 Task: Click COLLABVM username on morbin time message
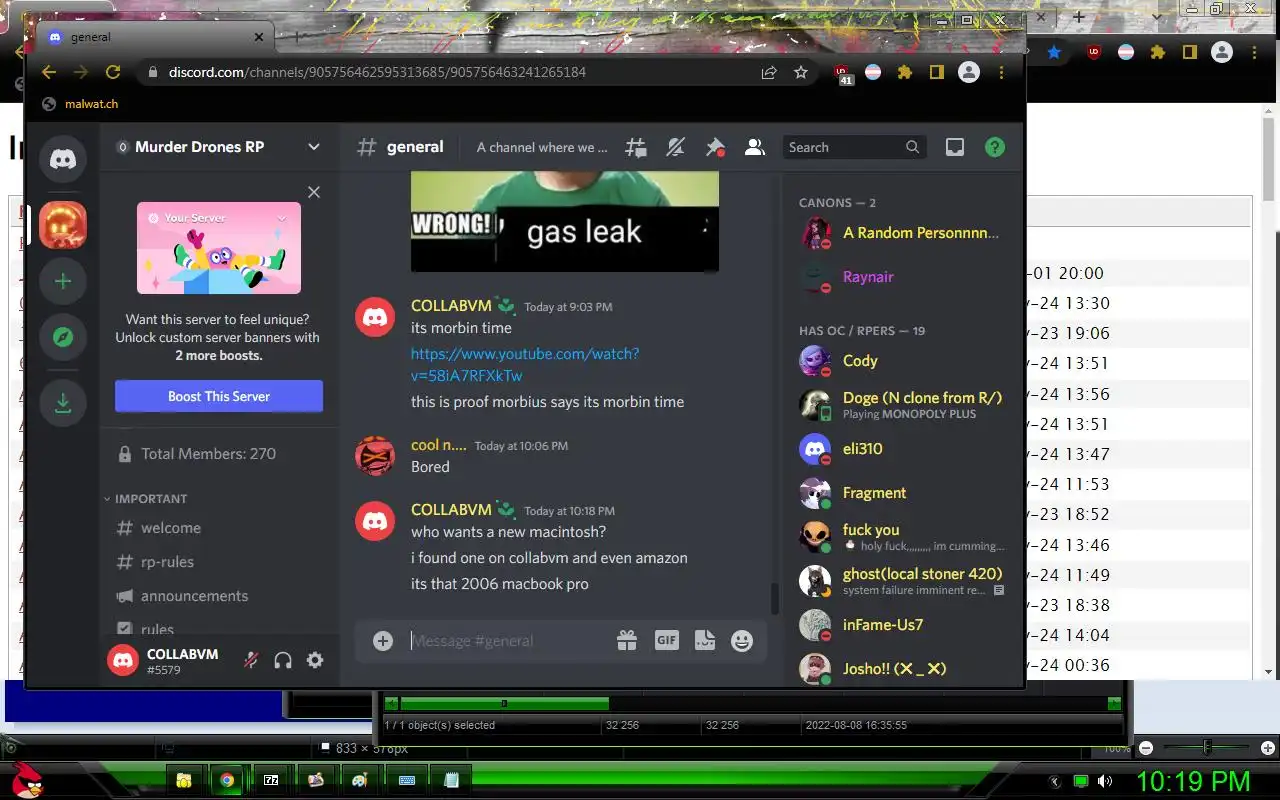click(x=451, y=306)
